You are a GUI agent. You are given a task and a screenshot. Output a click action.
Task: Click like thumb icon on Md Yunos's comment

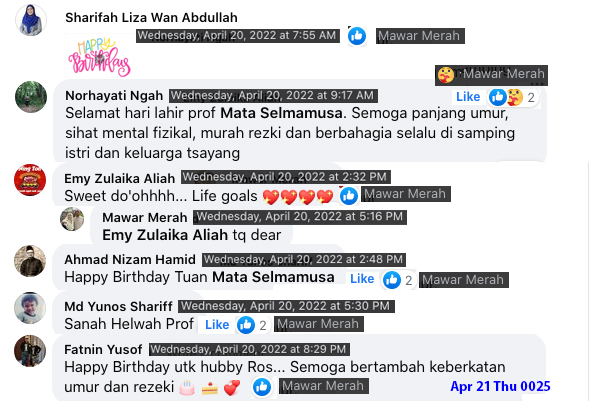click(x=246, y=325)
